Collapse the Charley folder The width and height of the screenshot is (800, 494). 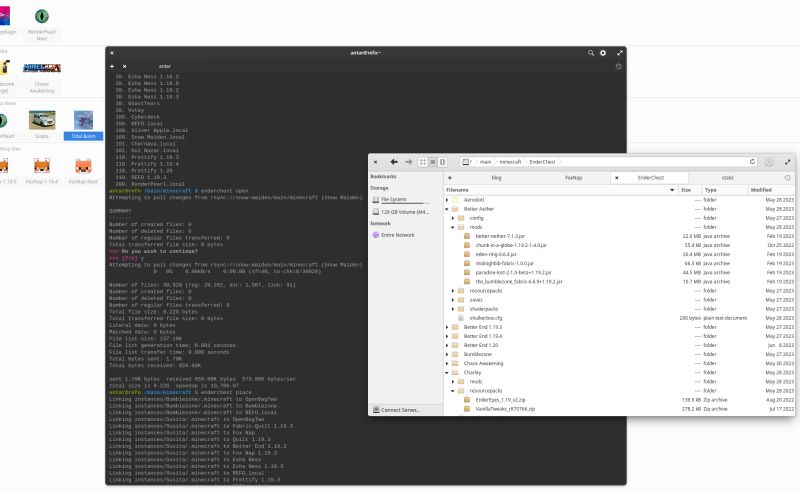click(x=447, y=373)
